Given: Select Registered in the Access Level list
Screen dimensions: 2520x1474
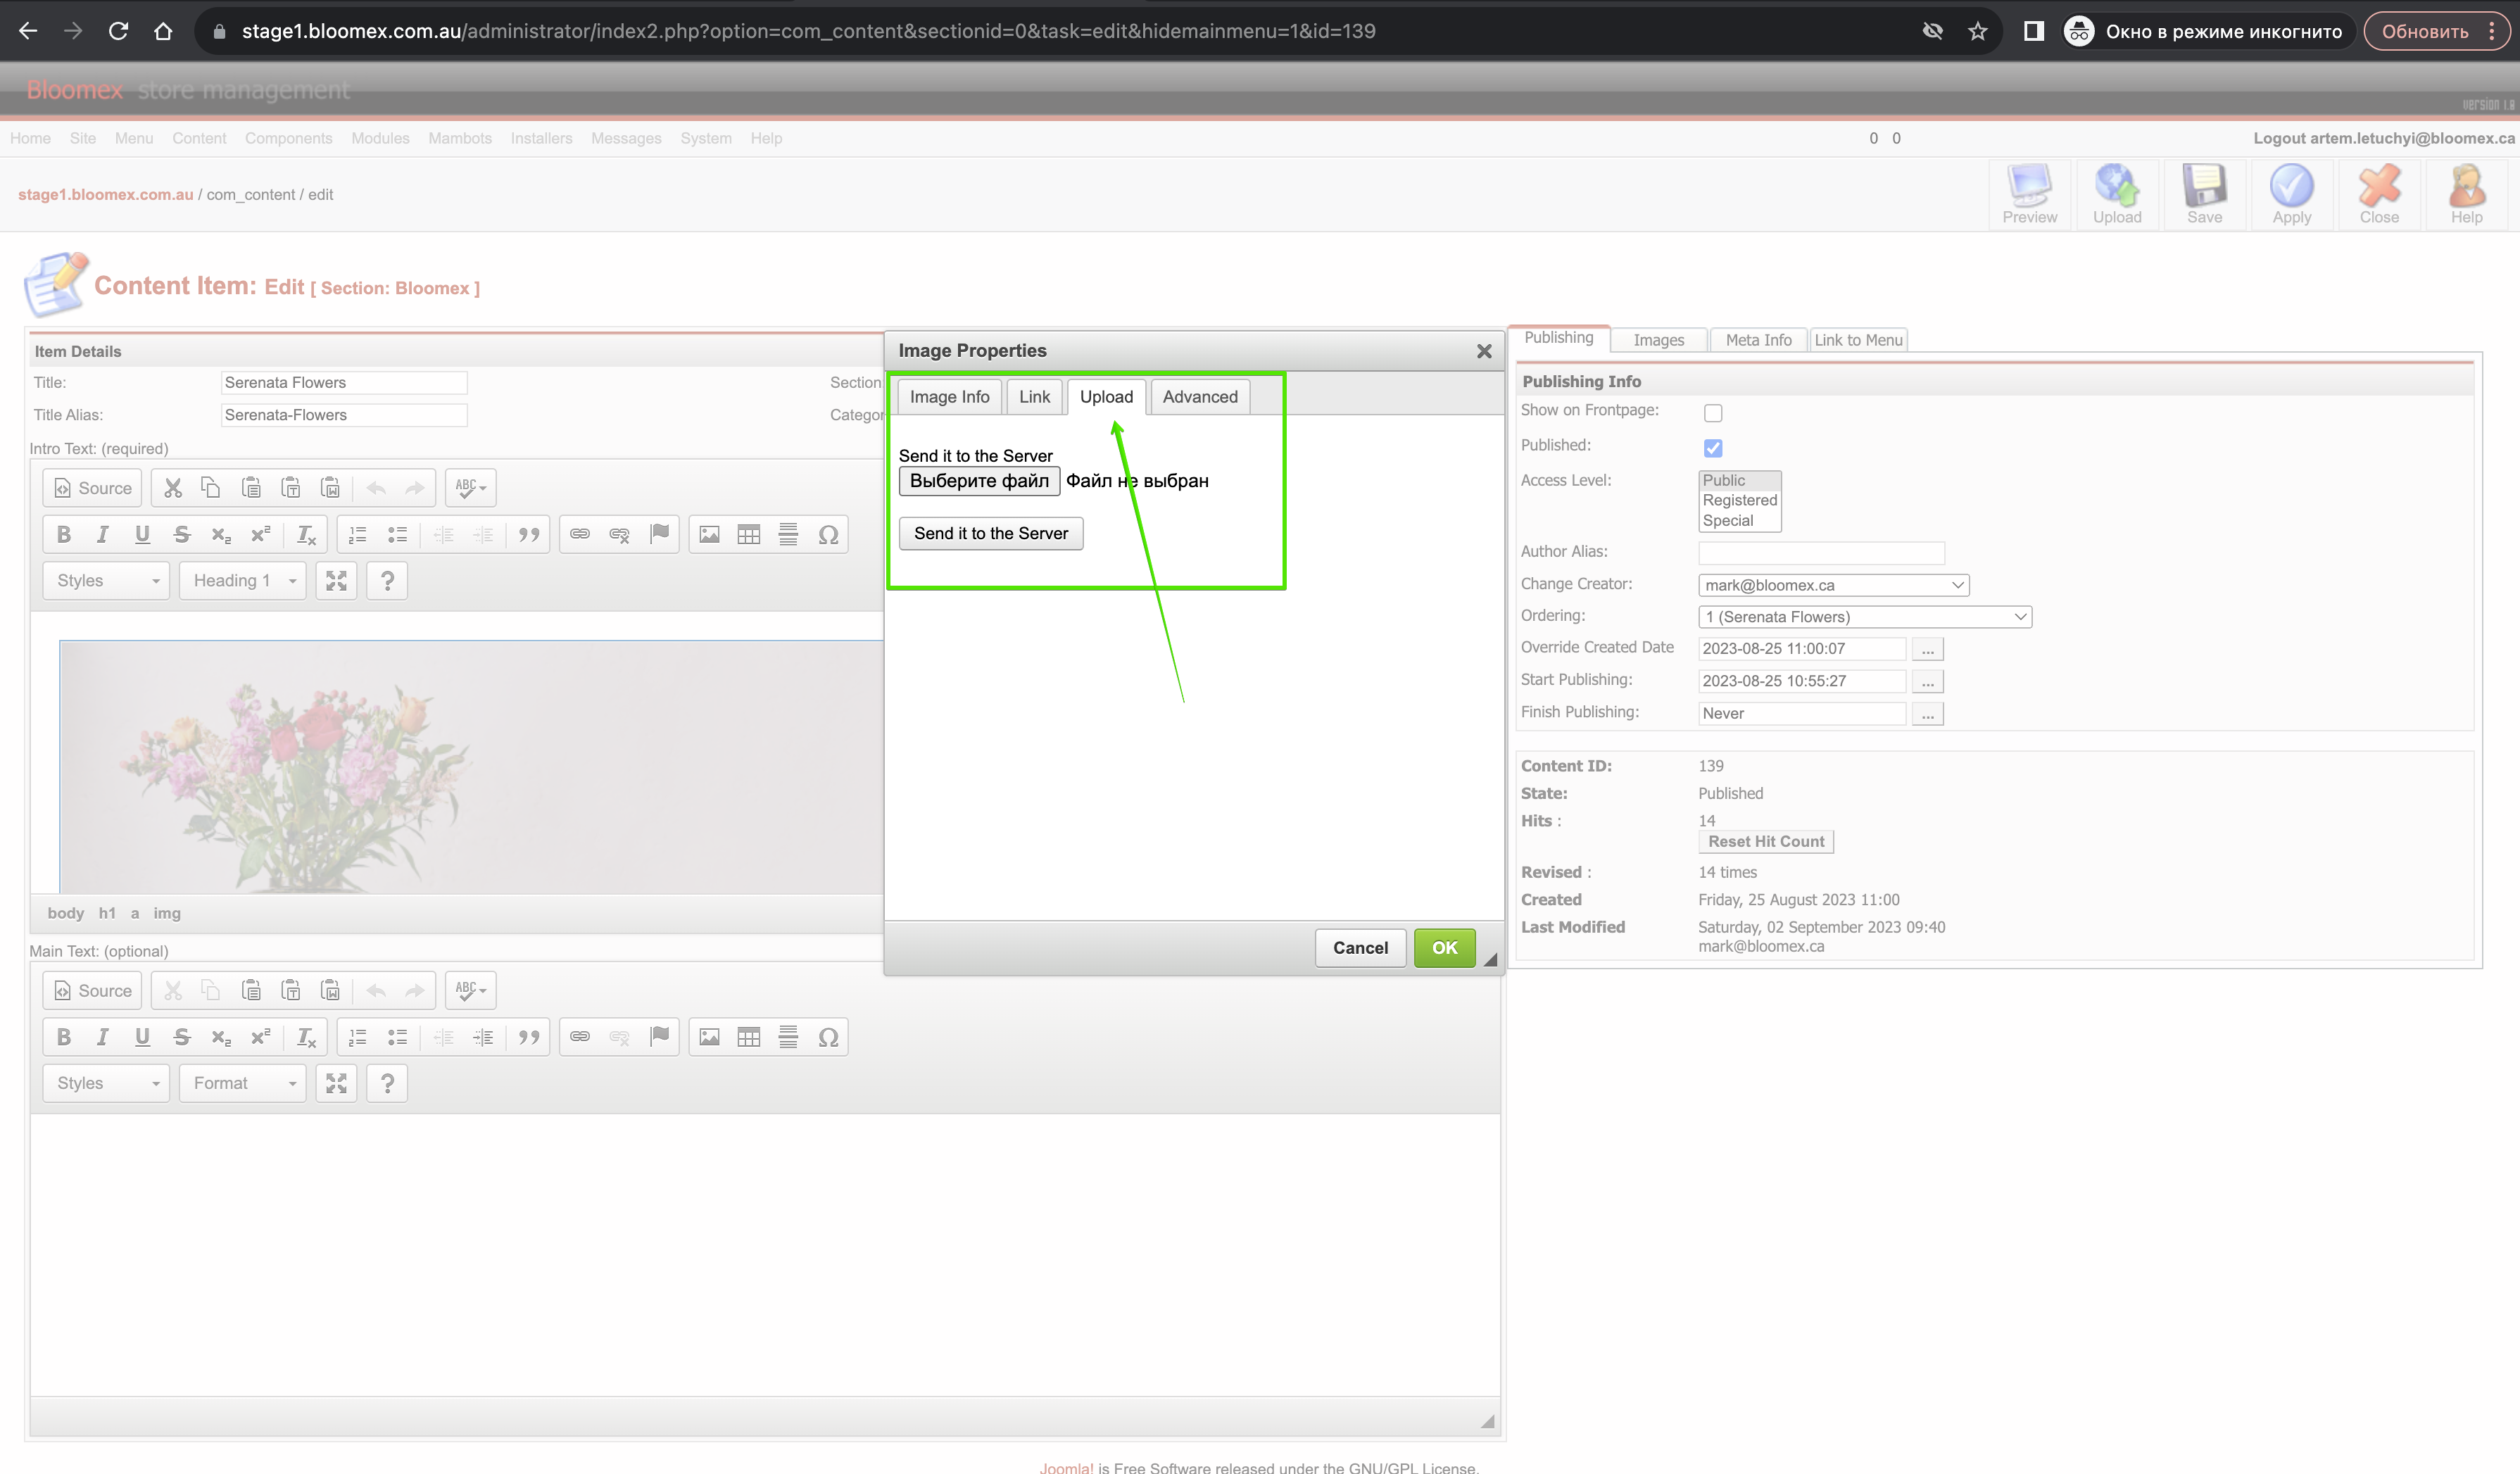Looking at the screenshot, I should pyautogui.click(x=1739, y=500).
